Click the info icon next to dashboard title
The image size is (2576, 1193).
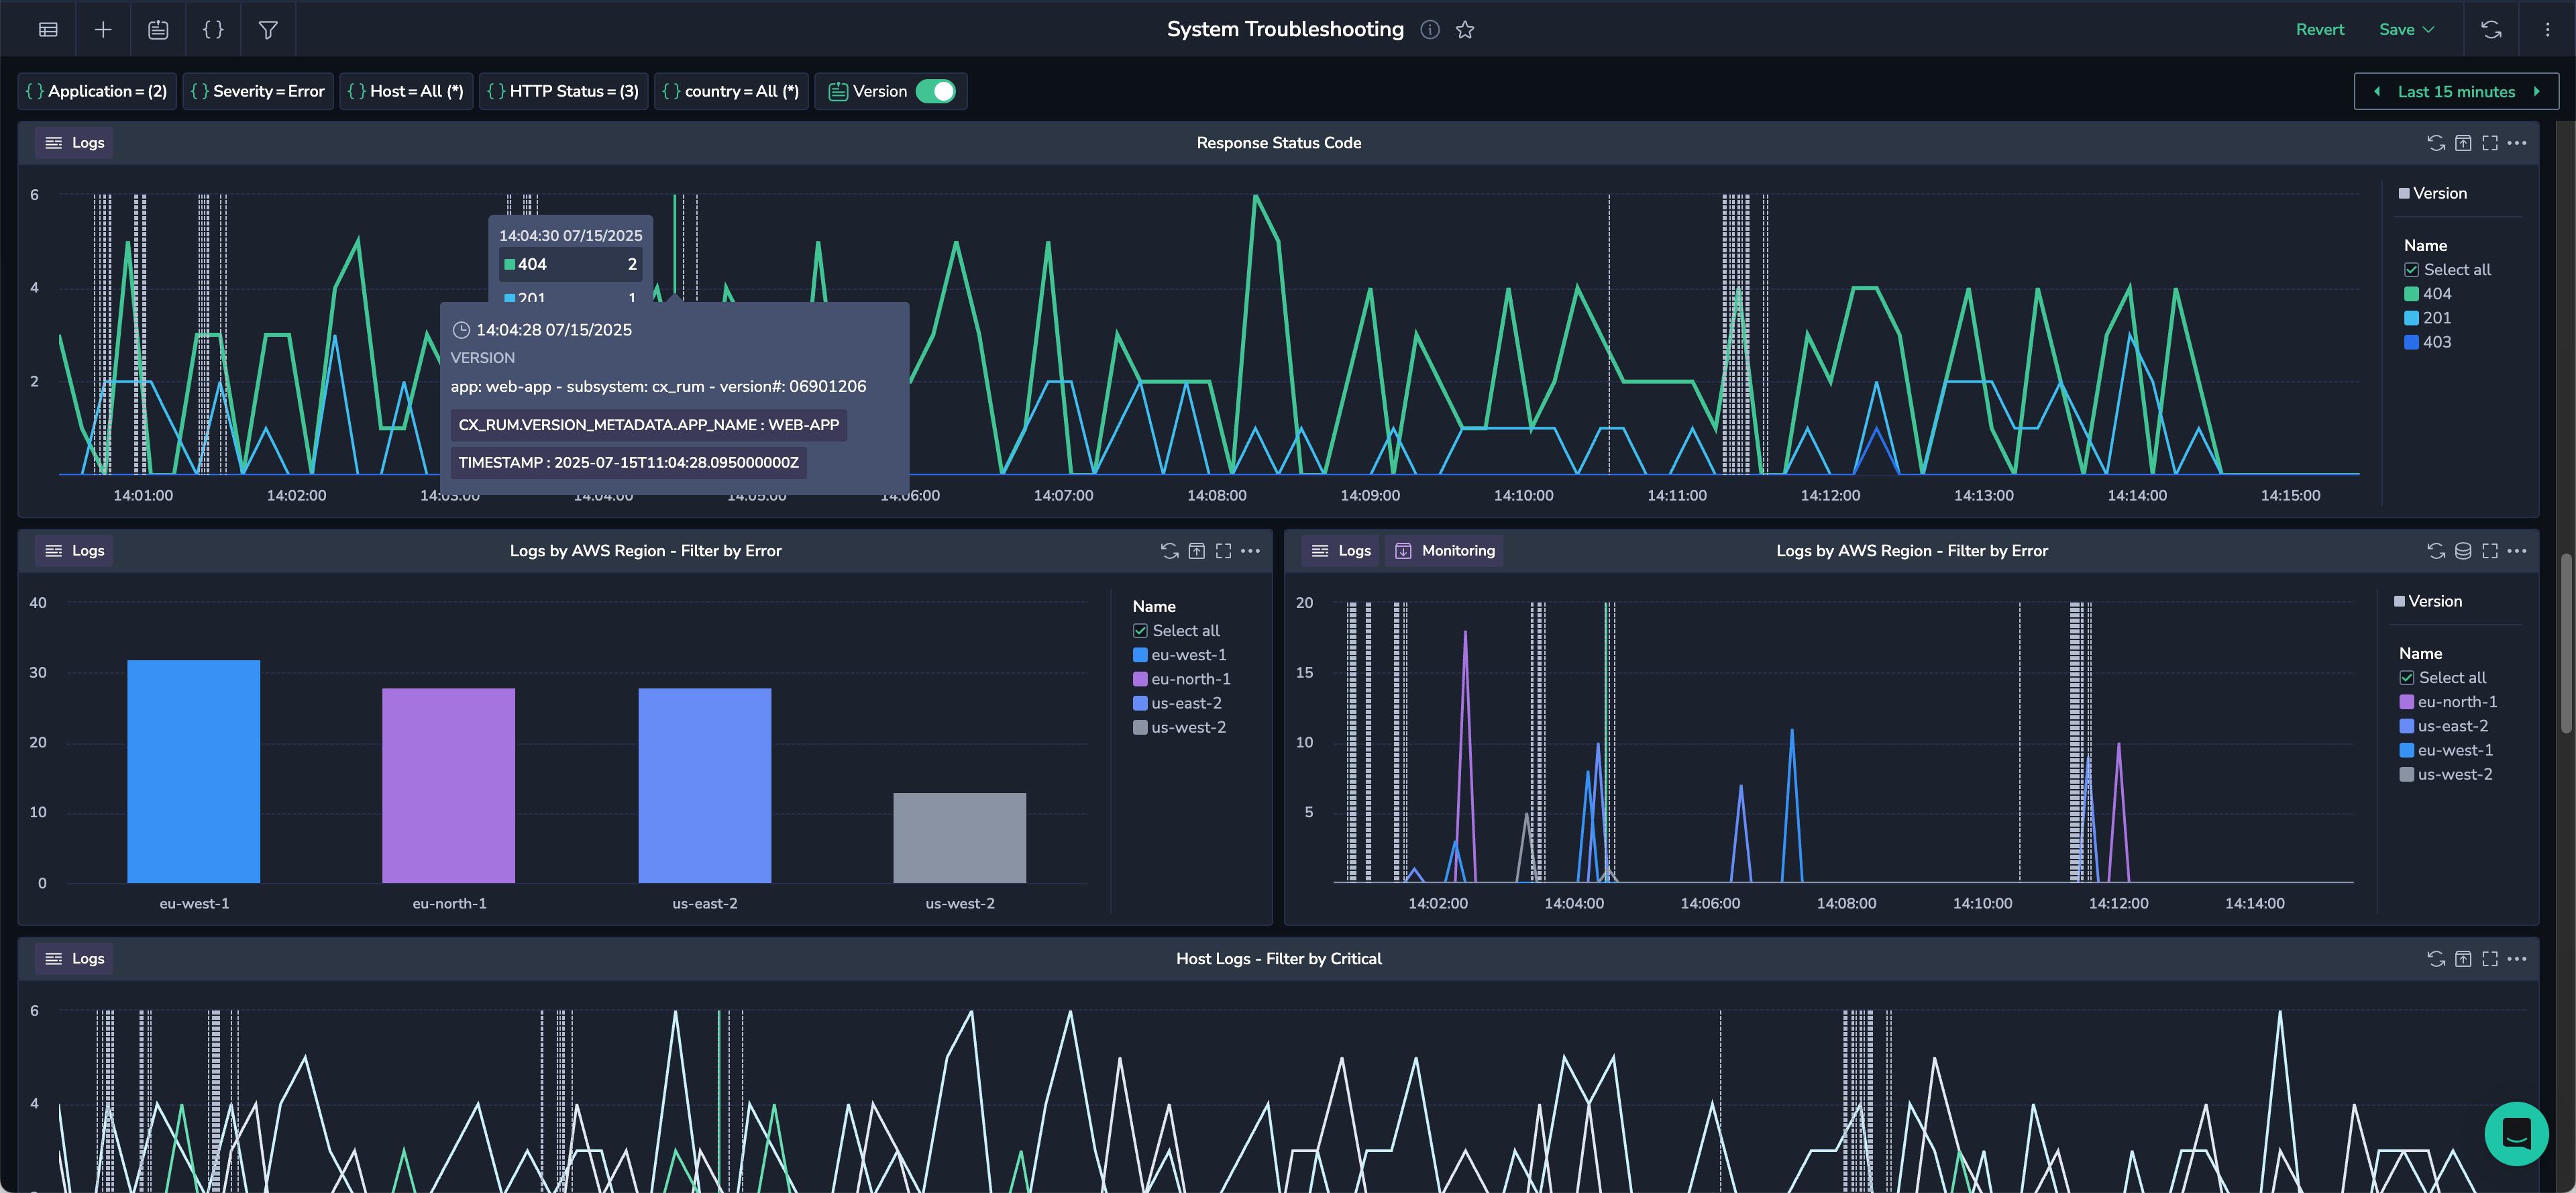click(x=1430, y=30)
